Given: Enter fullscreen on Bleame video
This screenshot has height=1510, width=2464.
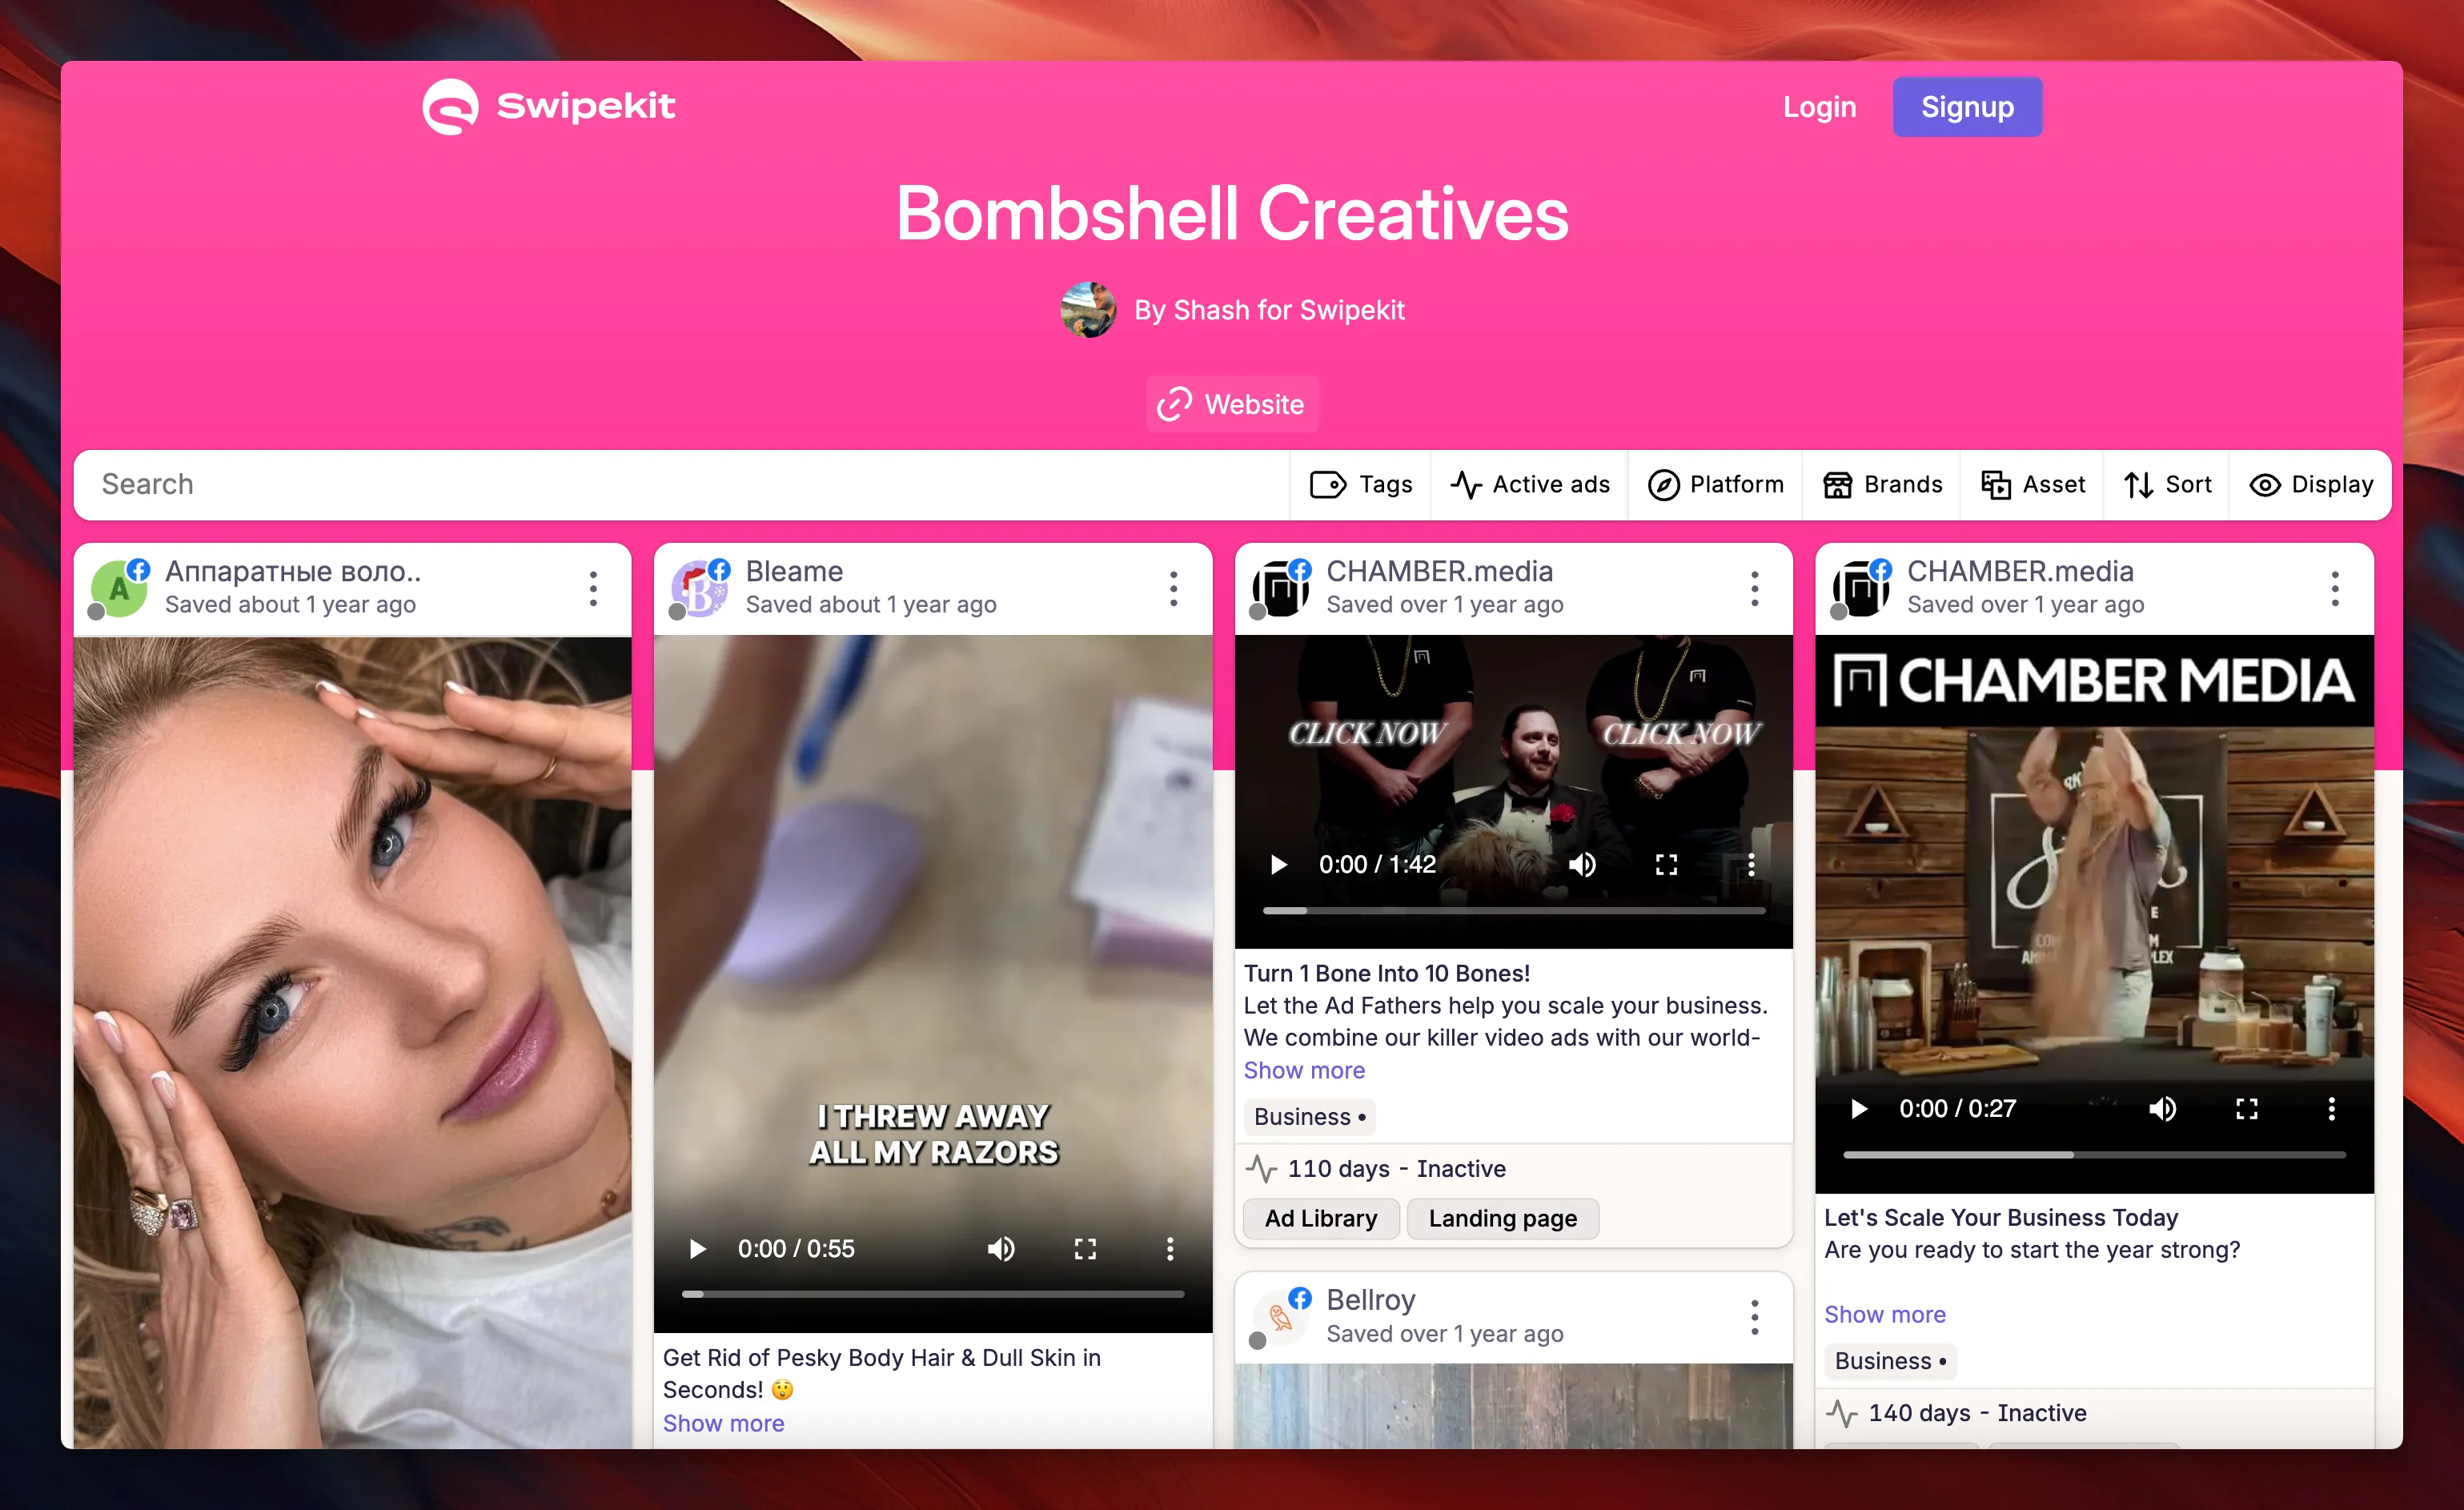Looking at the screenshot, I should [1086, 1249].
